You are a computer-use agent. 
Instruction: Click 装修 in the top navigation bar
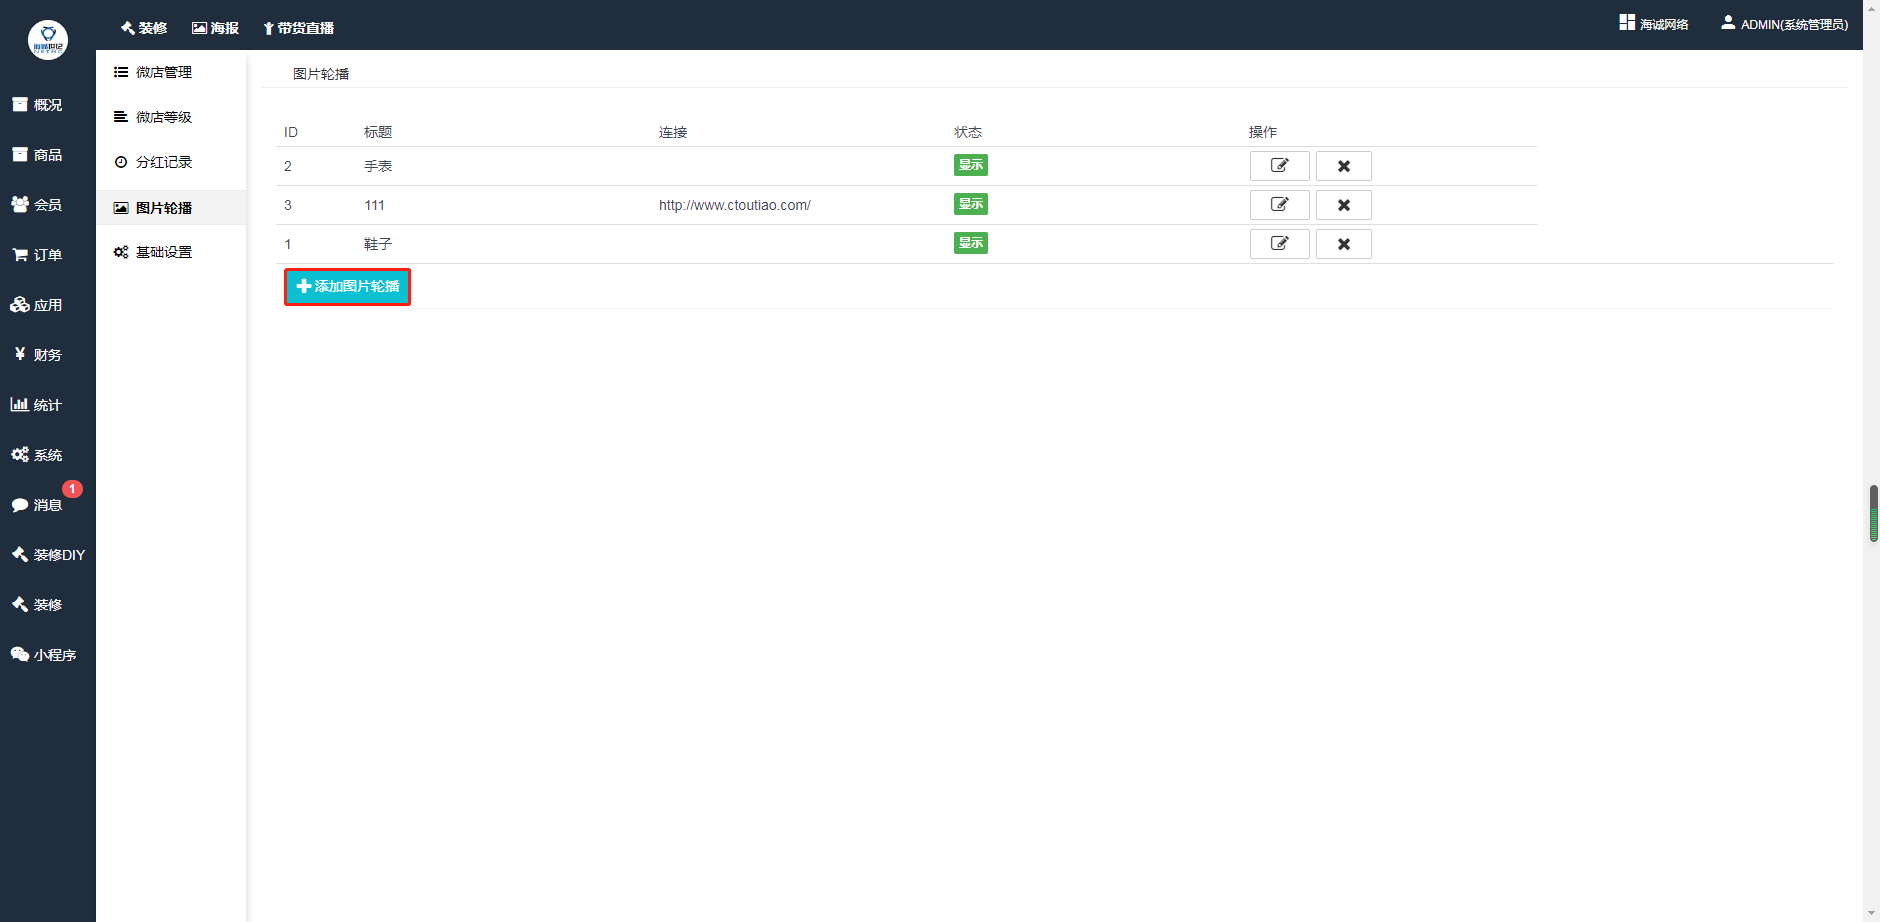click(x=144, y=28)
